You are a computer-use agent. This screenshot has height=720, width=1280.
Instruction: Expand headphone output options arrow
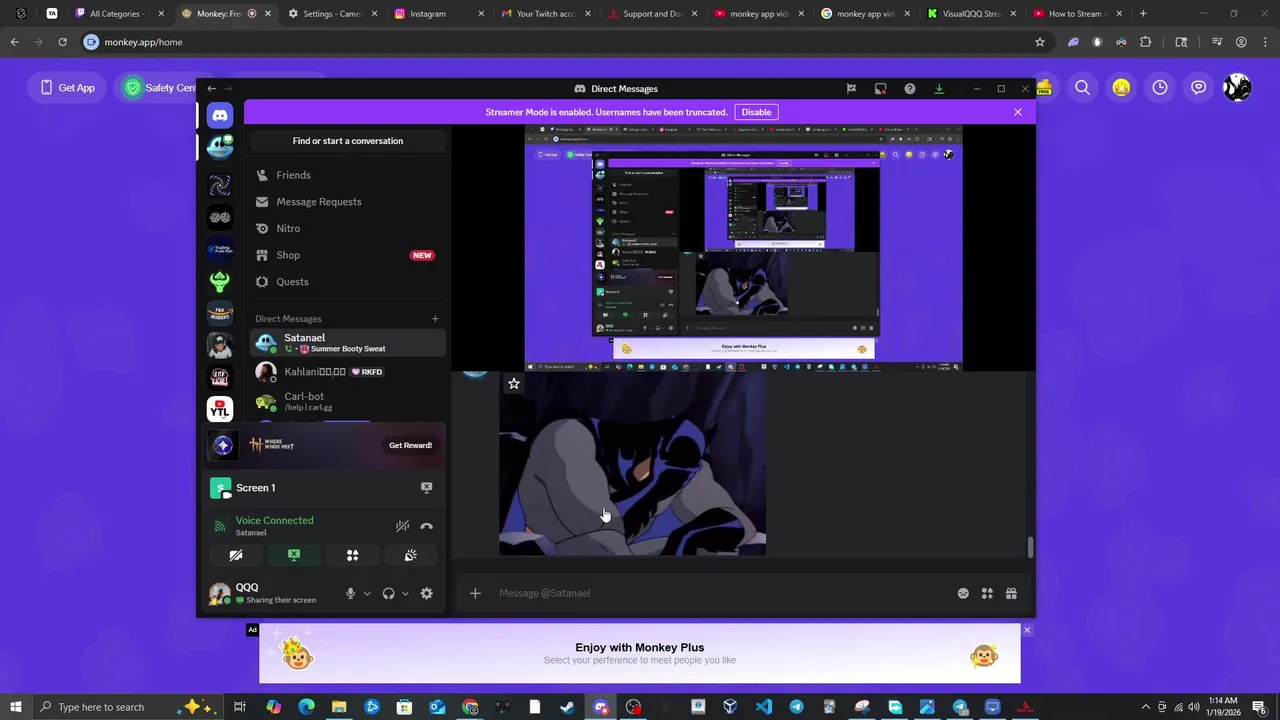pyautogui.click(x=405, y=593)
